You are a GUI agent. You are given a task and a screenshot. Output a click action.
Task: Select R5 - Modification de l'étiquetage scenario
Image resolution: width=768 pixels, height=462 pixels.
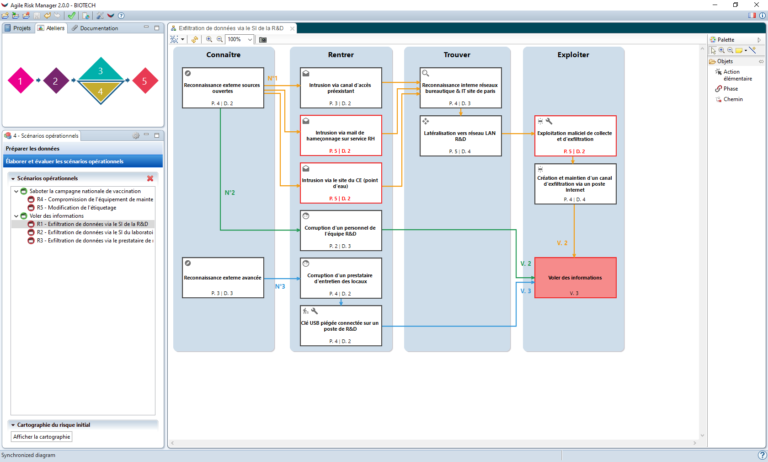(x=72, y=208)
